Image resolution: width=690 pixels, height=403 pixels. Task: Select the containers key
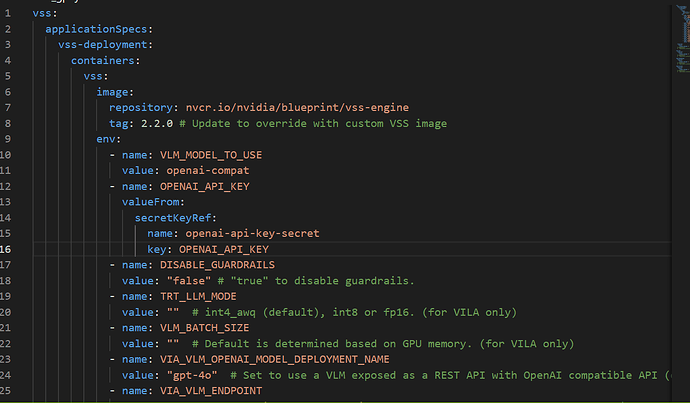pos(103,60)
